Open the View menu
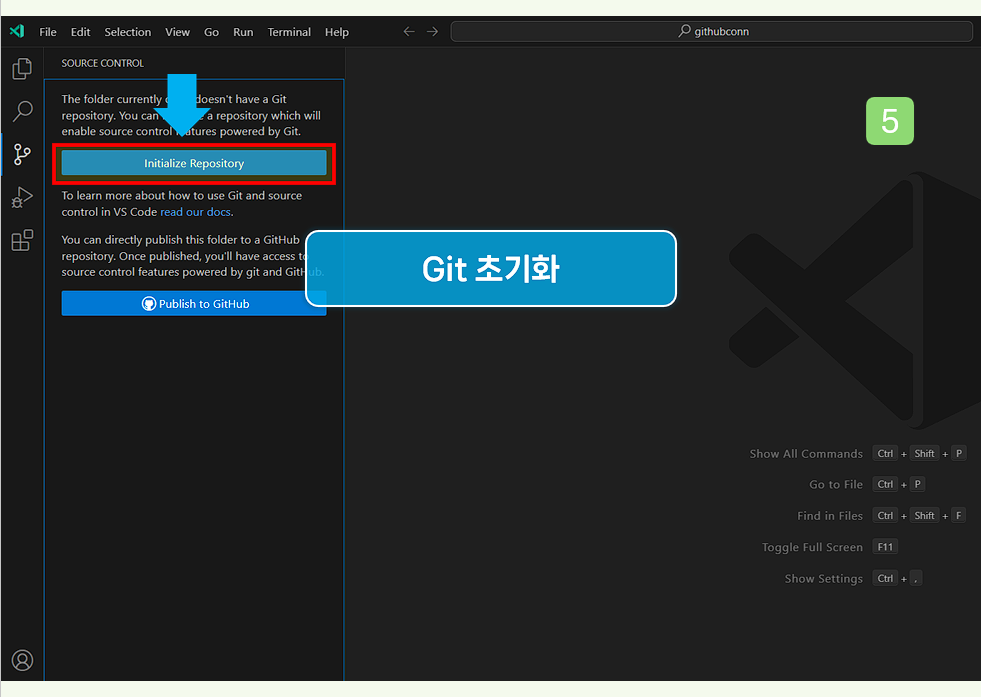981x697 pixels. click(177, 32)
